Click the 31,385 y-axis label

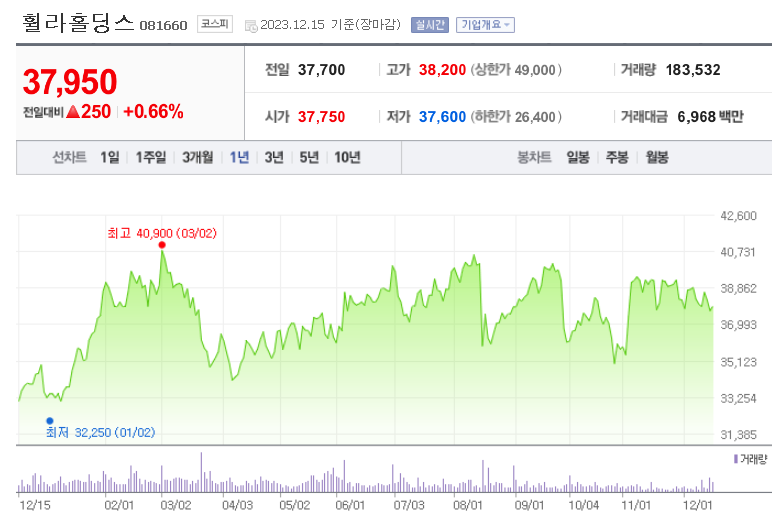(738, 434)
